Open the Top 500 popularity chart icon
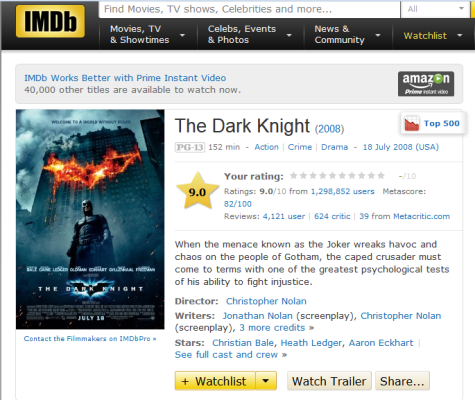Viewport: 475px width, 400px height. [412, 123]
